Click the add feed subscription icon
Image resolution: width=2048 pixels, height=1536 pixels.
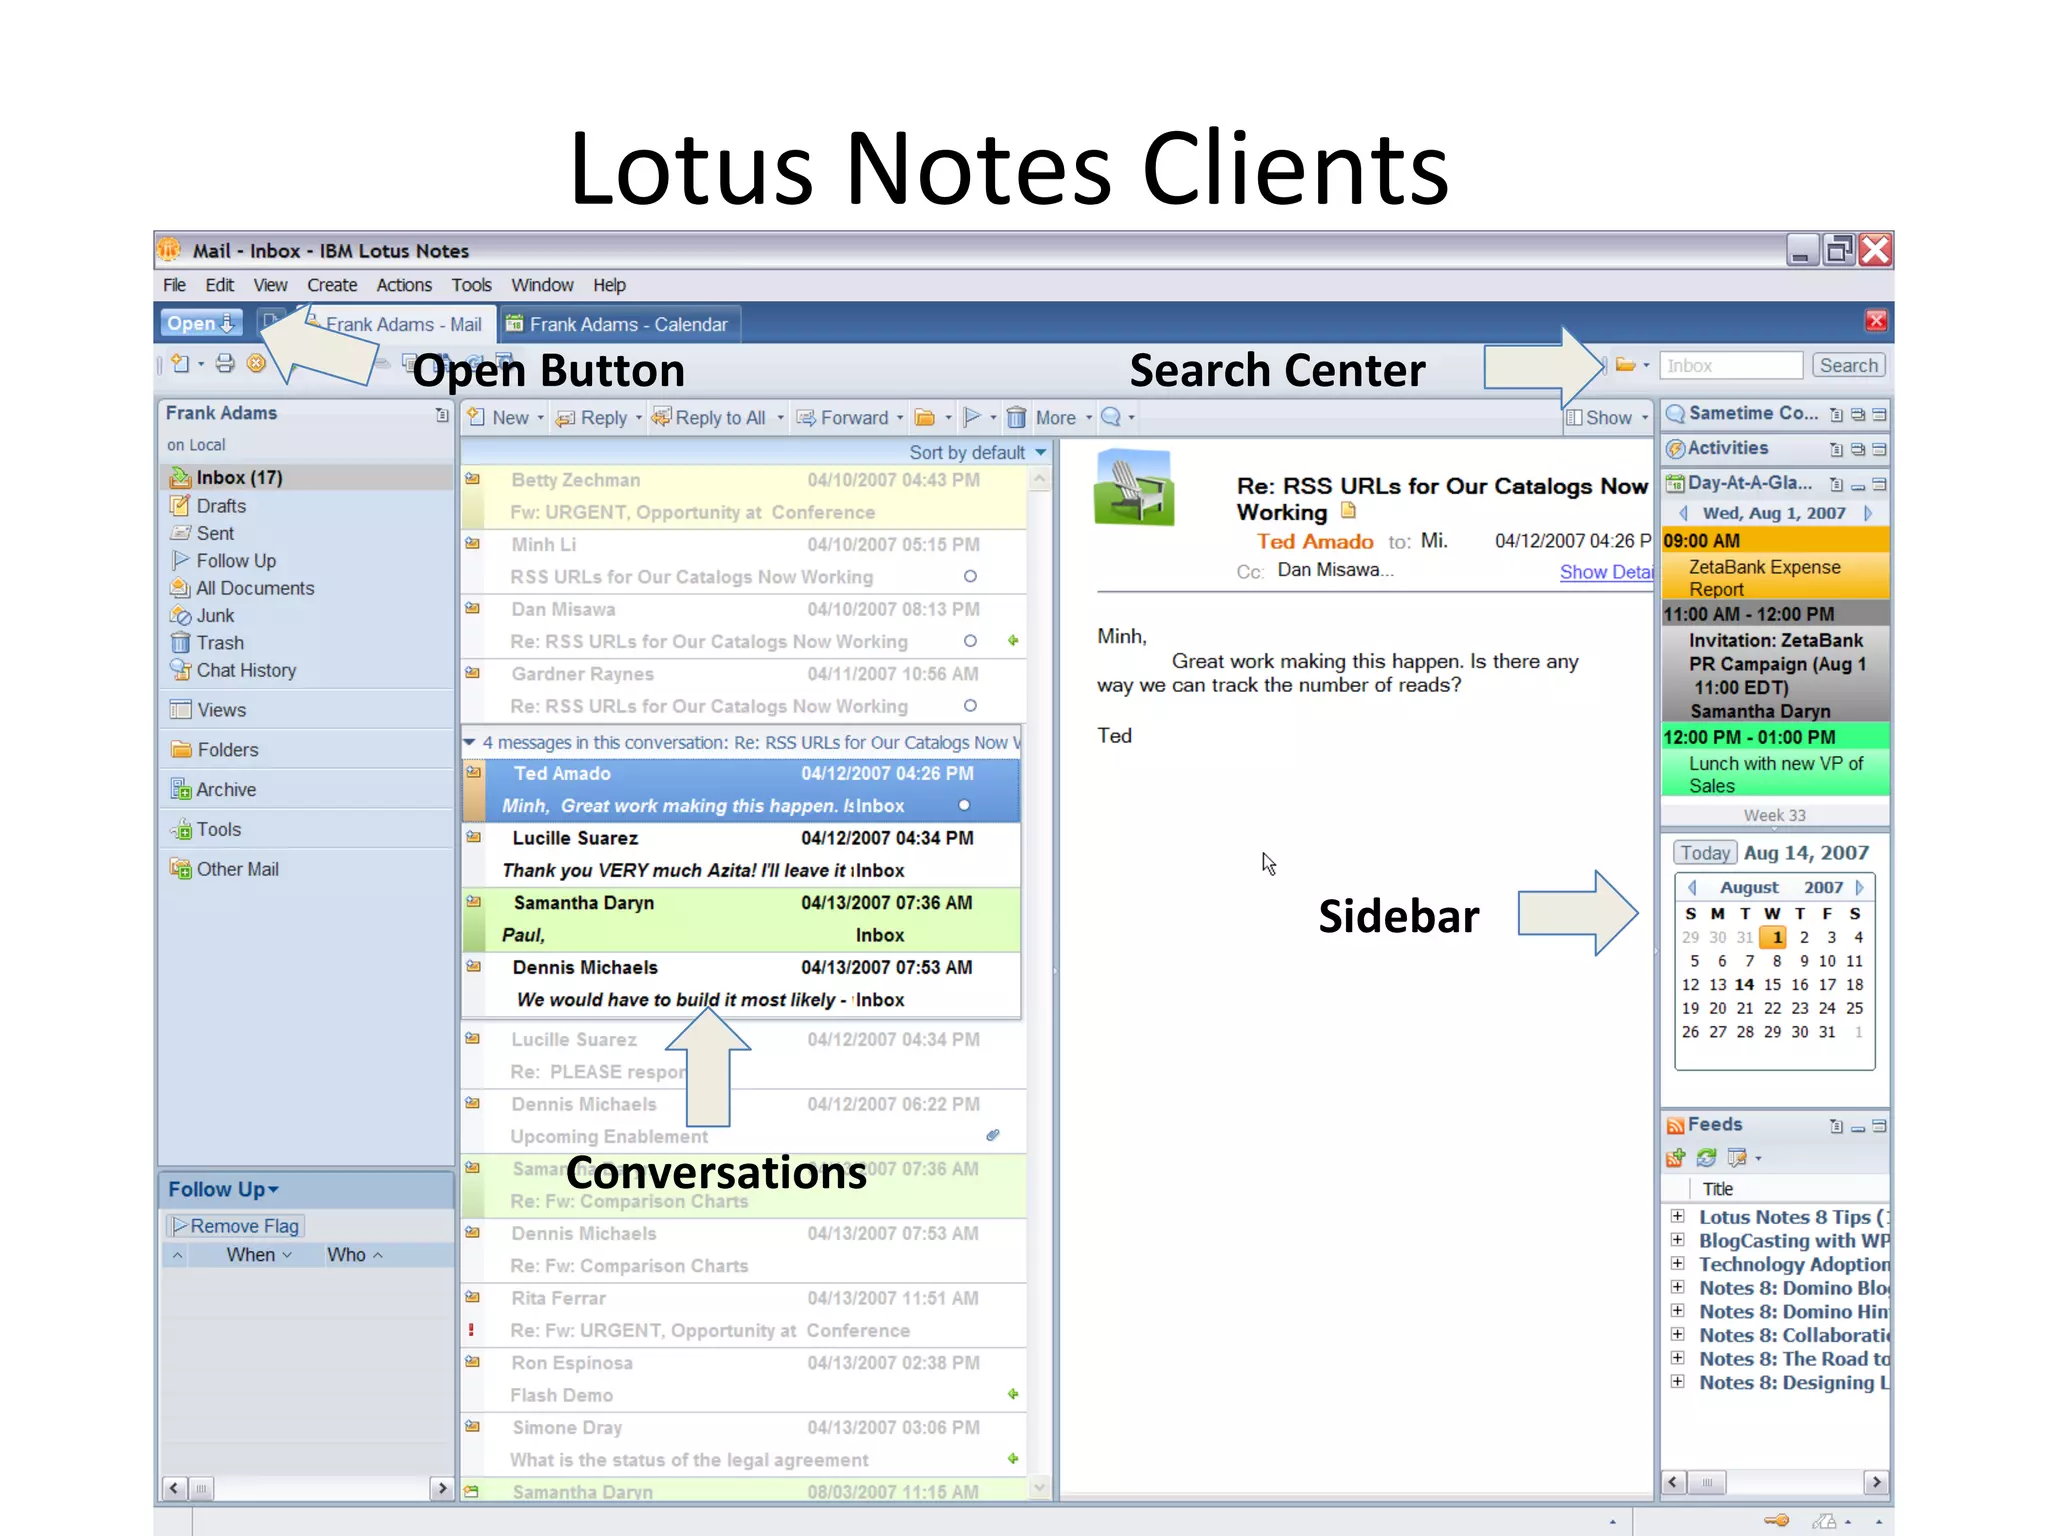tap(1676, 1158)
